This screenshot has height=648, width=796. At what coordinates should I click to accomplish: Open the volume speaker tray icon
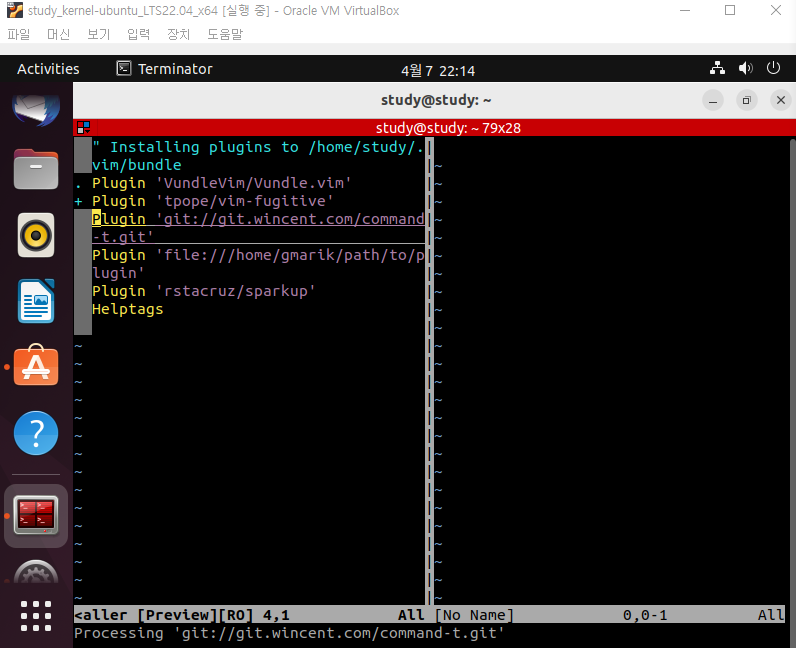(745, 68)
